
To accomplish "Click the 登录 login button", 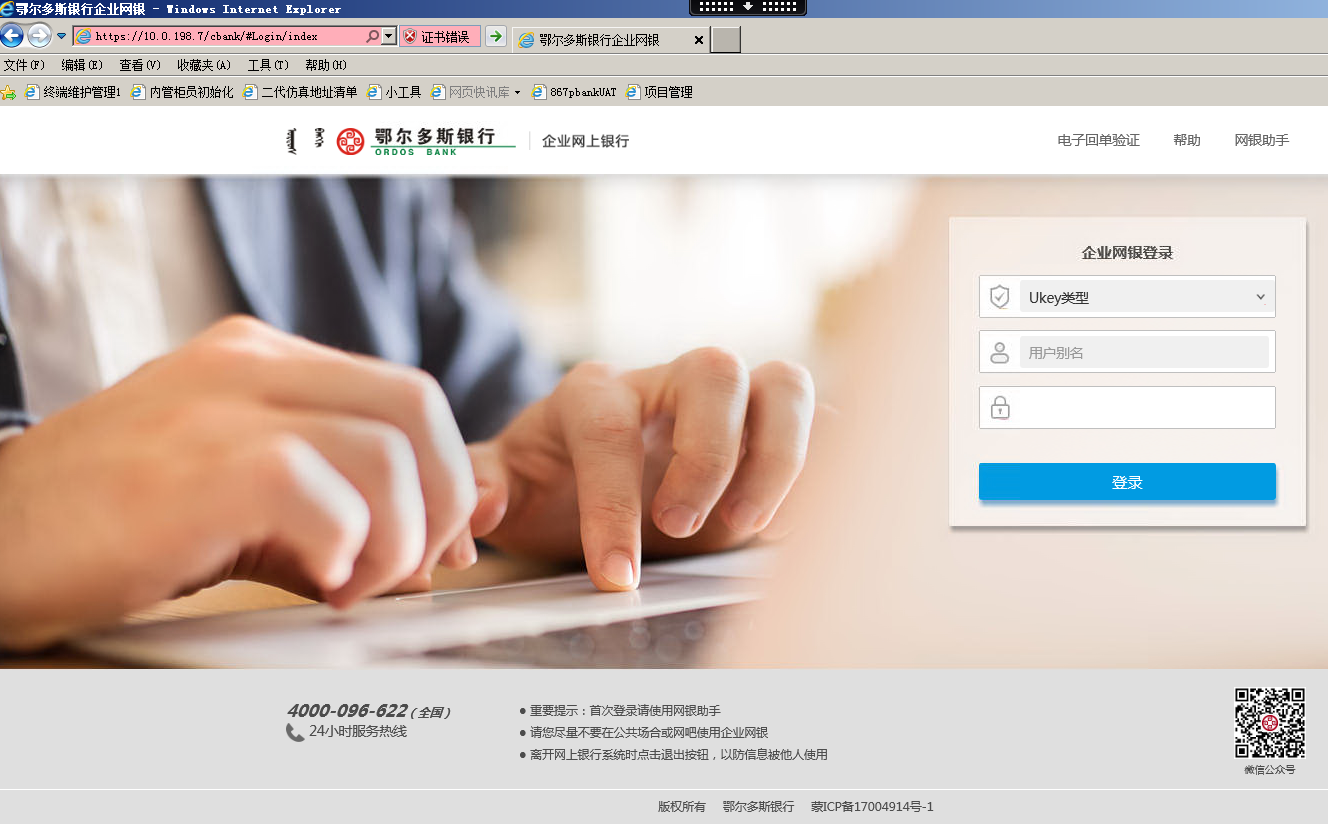I will (x=1127, y=481).
